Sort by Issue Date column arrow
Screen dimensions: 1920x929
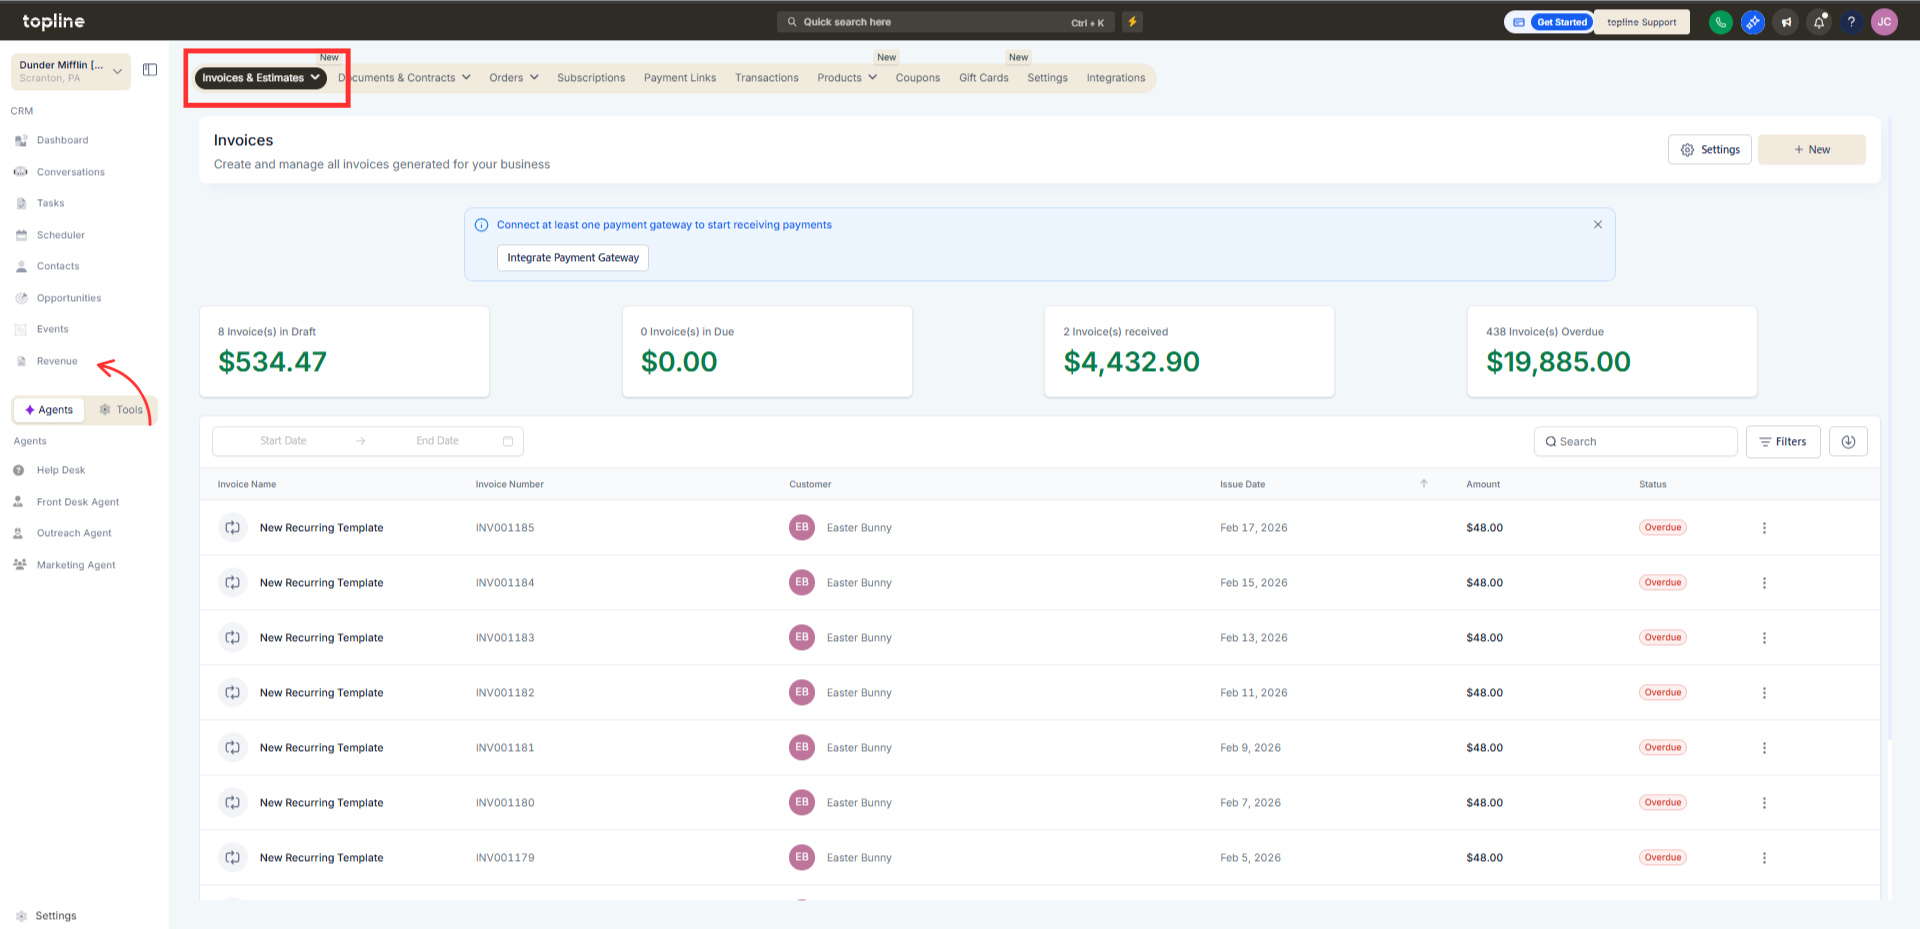coord(1424,484)
